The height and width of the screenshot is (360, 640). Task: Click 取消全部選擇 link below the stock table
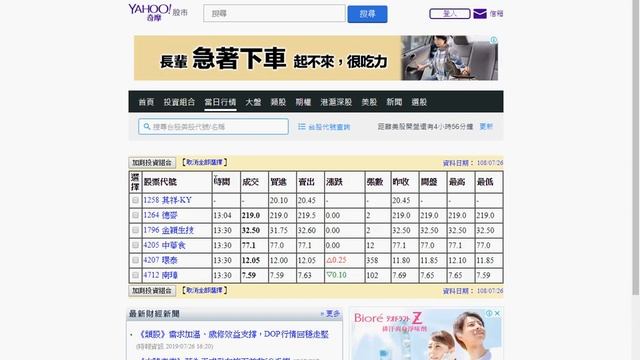pos(204,290)
